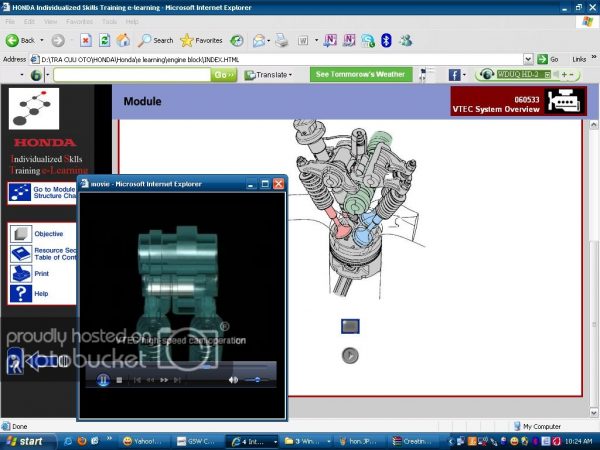Open the Favorites star button
Screen dimensions: 600x450
(202, 40)
